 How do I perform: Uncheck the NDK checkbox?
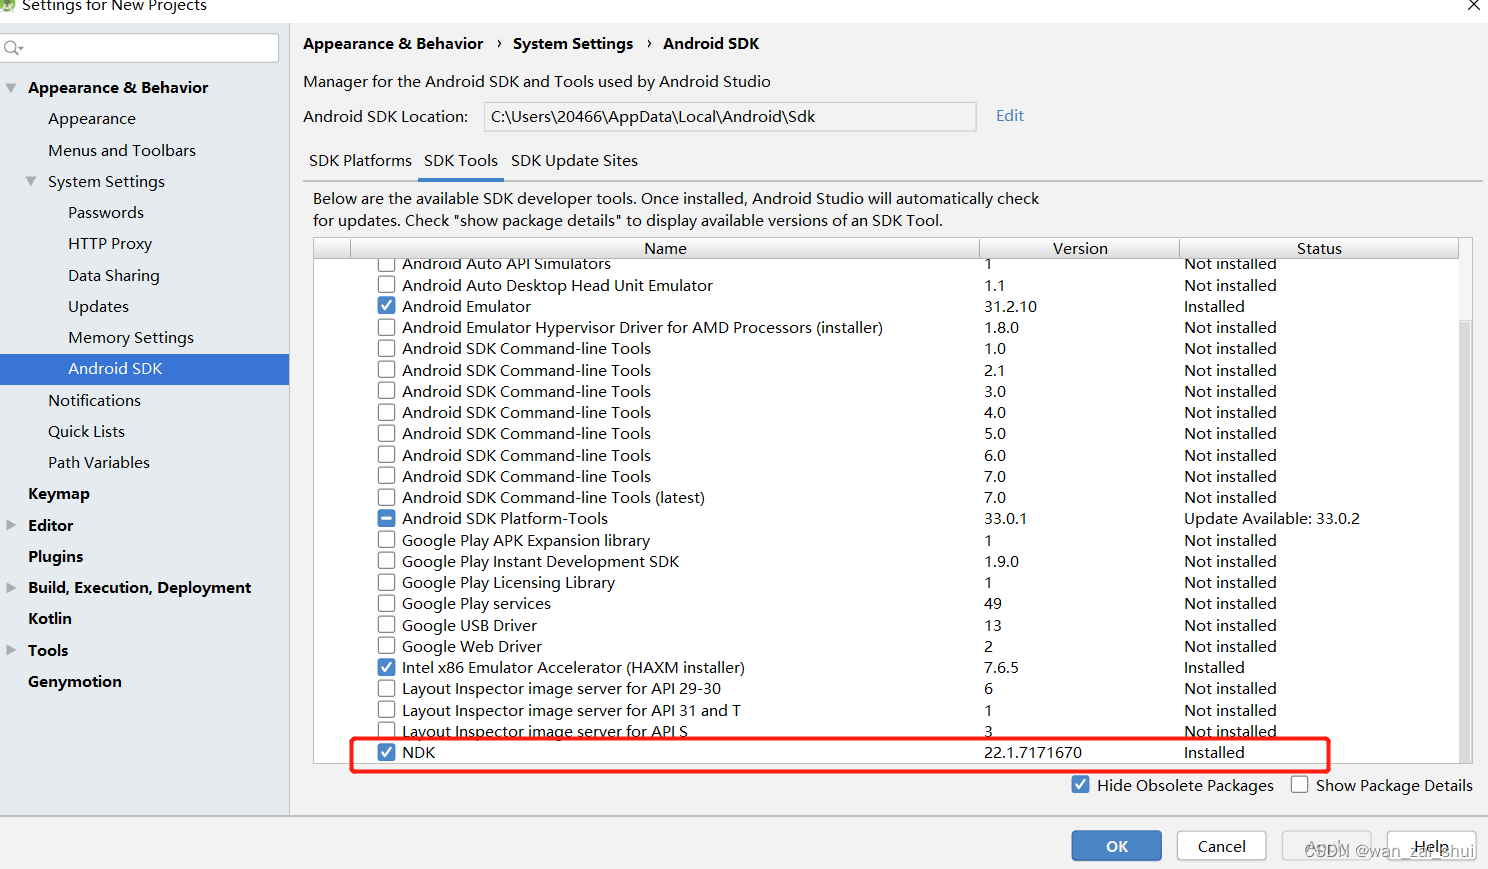386,752
